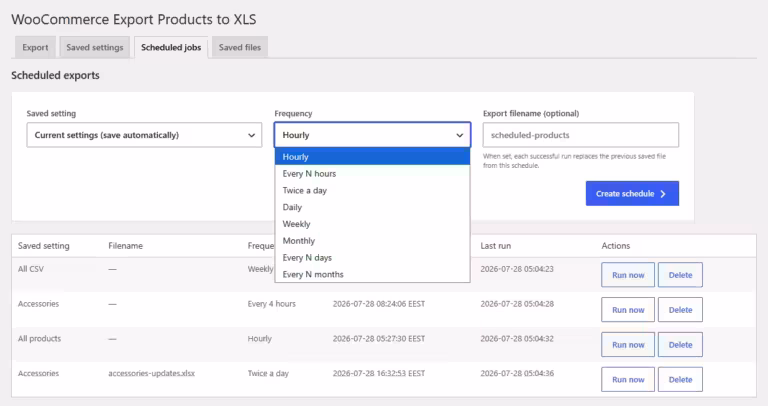Switch to the Export tab

[35, 48]
